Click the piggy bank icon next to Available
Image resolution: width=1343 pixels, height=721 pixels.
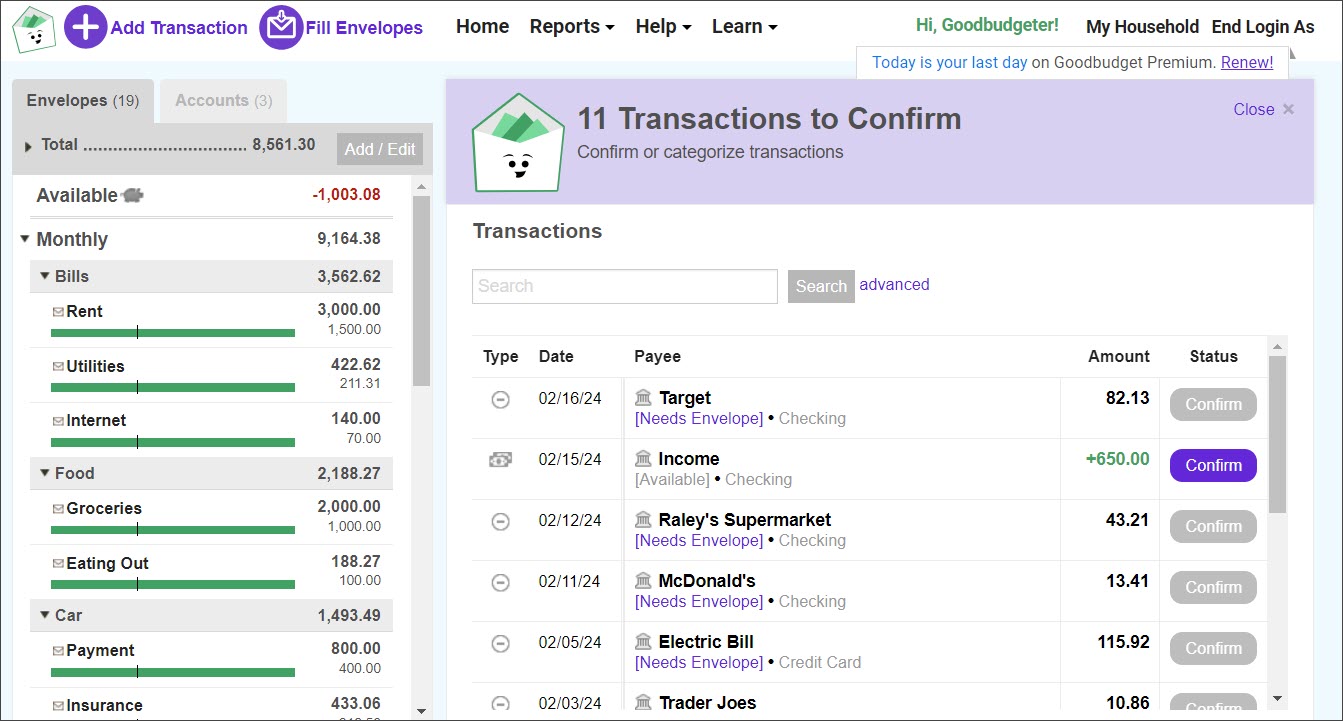coord(133,196)
